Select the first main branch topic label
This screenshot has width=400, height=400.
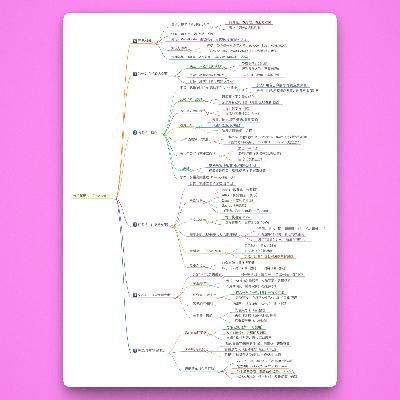[145, 41]
